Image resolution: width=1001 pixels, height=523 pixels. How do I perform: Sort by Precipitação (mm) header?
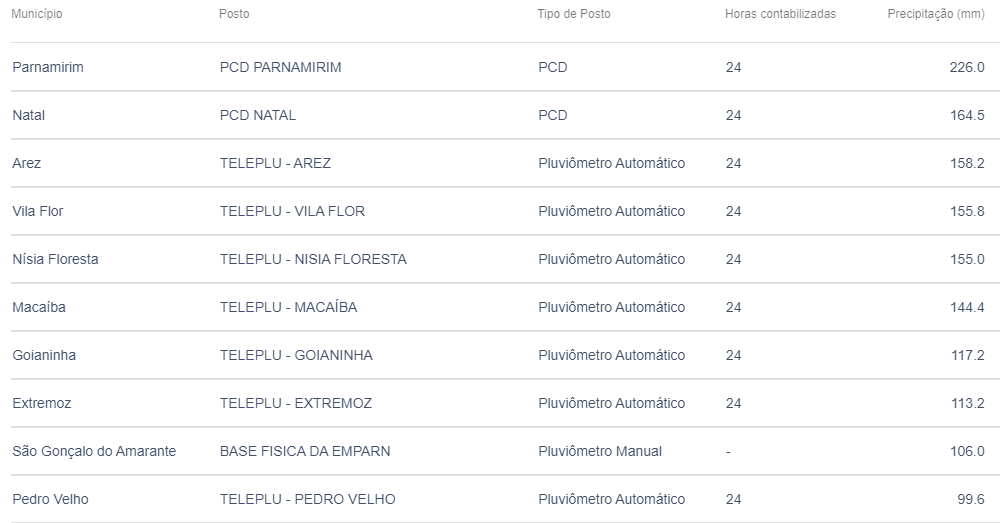click(936, 14)
